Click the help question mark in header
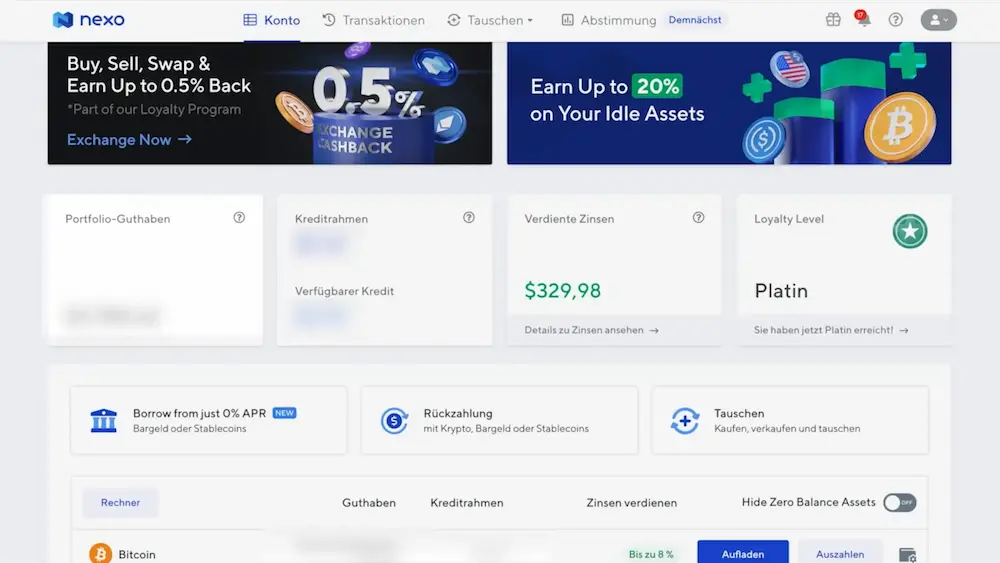1000x563 pixels. coord(895,20)
